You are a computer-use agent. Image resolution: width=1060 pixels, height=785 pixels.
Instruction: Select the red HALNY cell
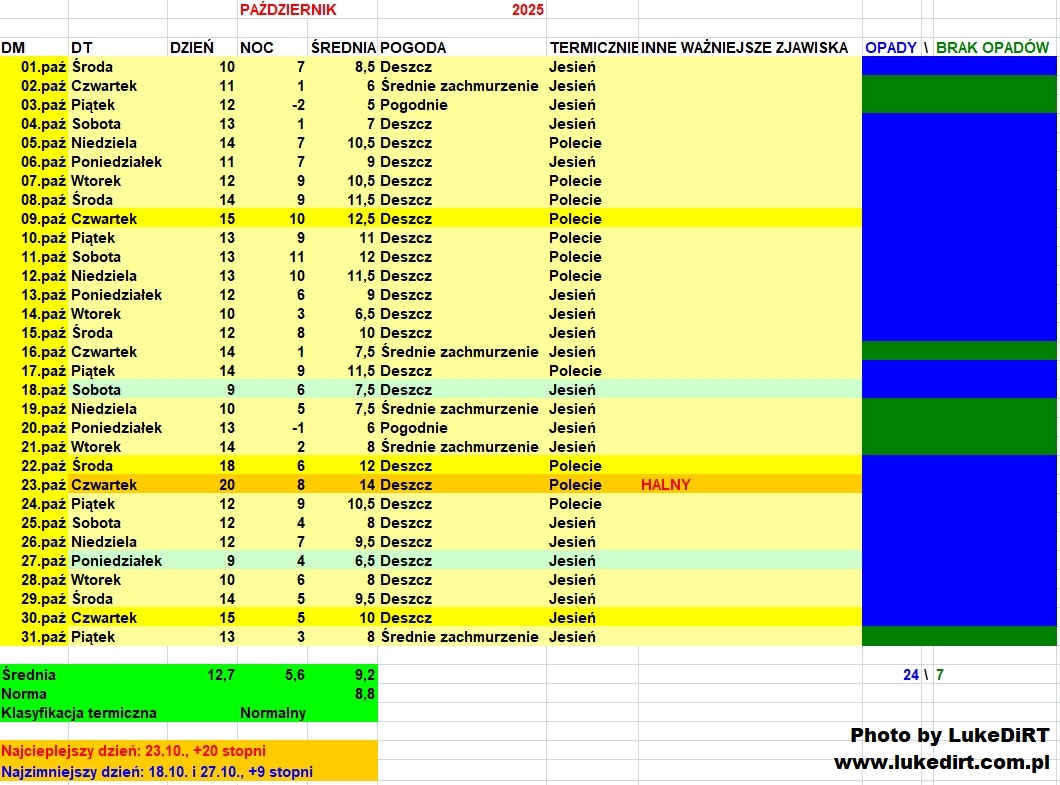coord(665,485)
